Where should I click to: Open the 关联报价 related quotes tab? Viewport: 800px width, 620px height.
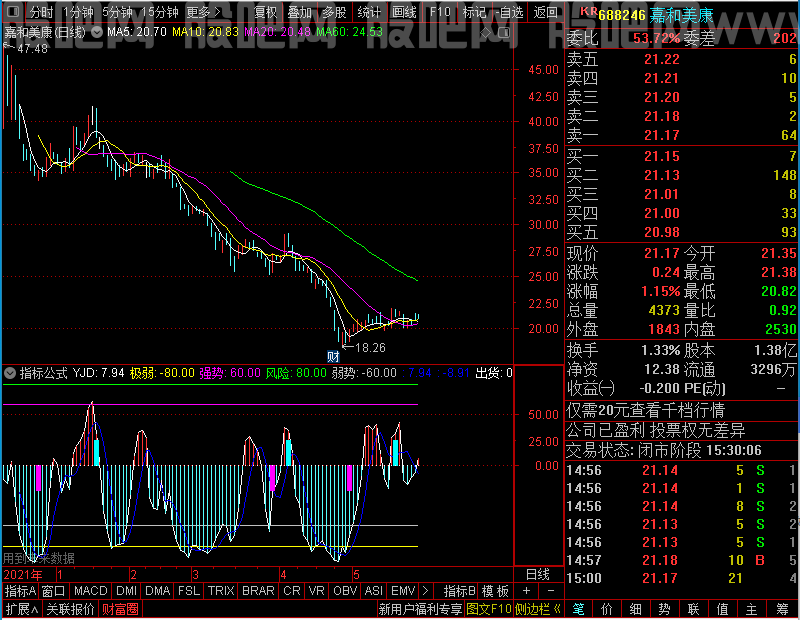(70, 609)
